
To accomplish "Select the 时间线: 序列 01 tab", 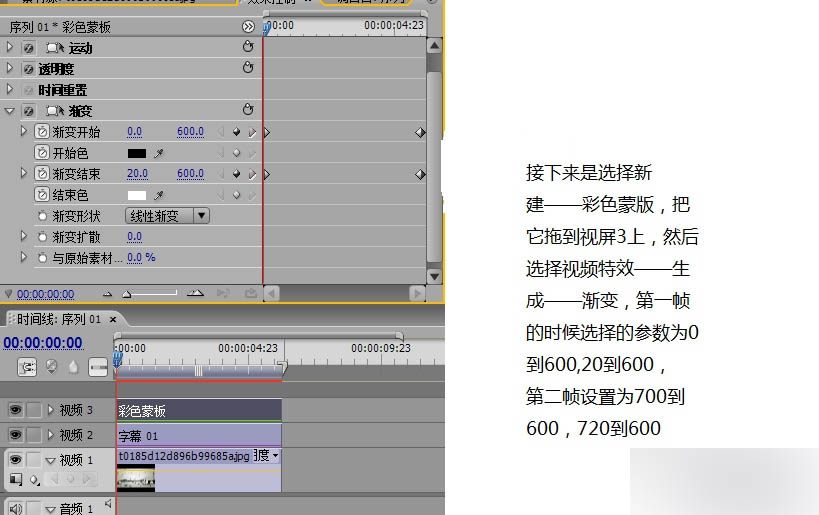I will pyautogui.click(x=58, y=319).
